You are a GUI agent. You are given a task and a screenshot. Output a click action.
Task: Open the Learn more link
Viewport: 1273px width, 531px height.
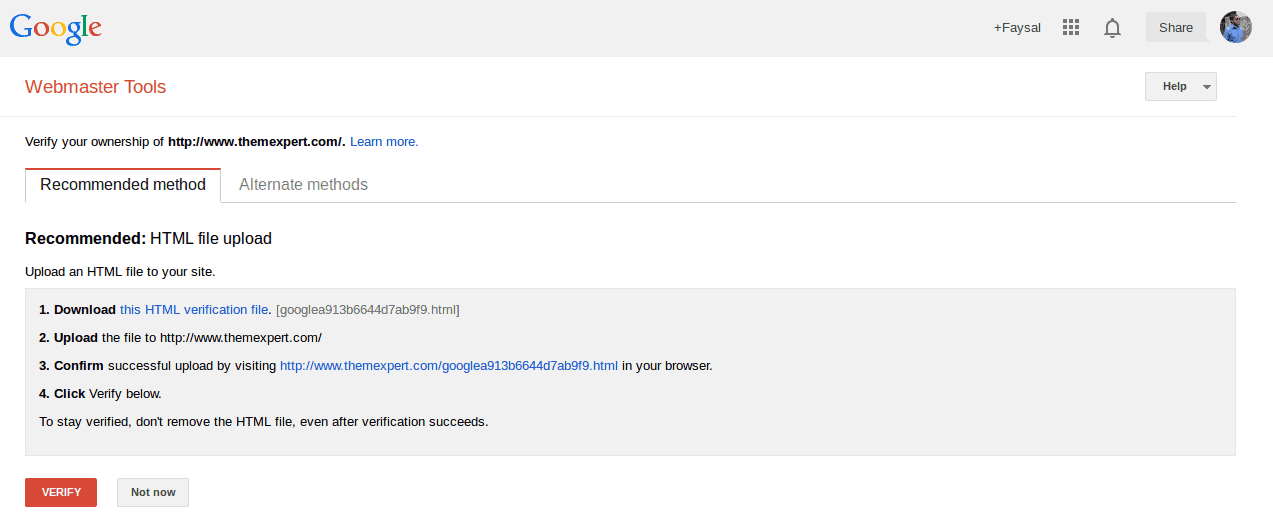(x=384, y=142)
